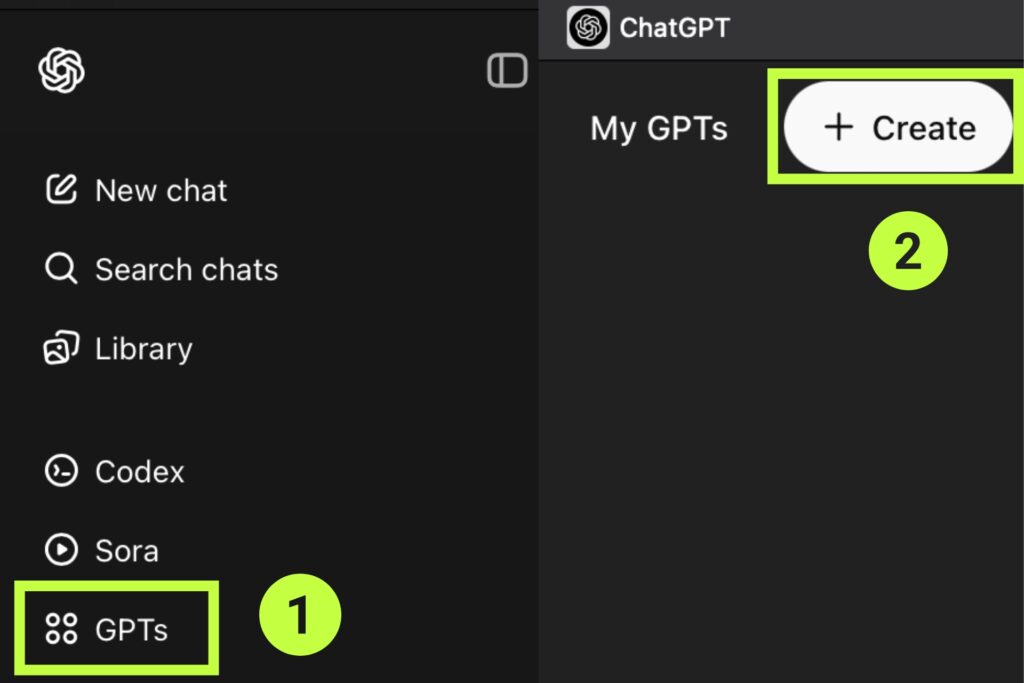The image size is (1024, 683).
Task: Click the Library images icon
Action: click(61, 349)
